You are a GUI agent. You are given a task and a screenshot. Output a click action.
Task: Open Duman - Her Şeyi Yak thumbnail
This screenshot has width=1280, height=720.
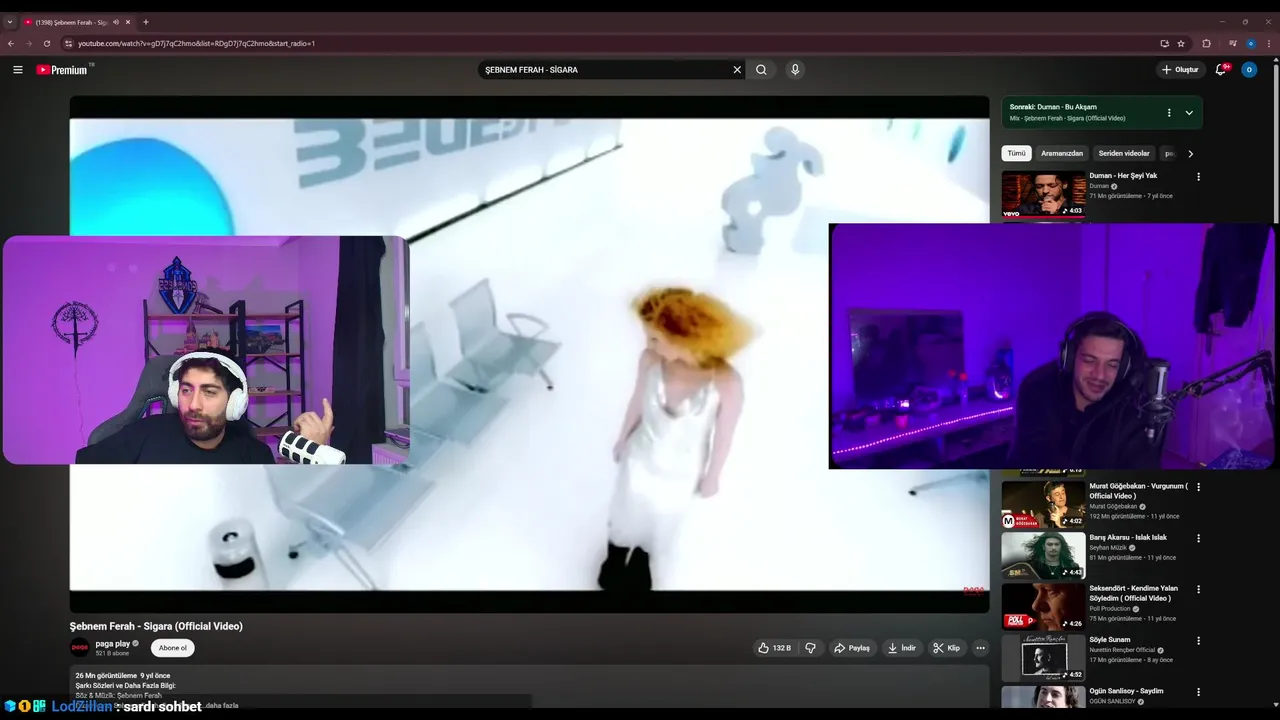[1044, 194]
